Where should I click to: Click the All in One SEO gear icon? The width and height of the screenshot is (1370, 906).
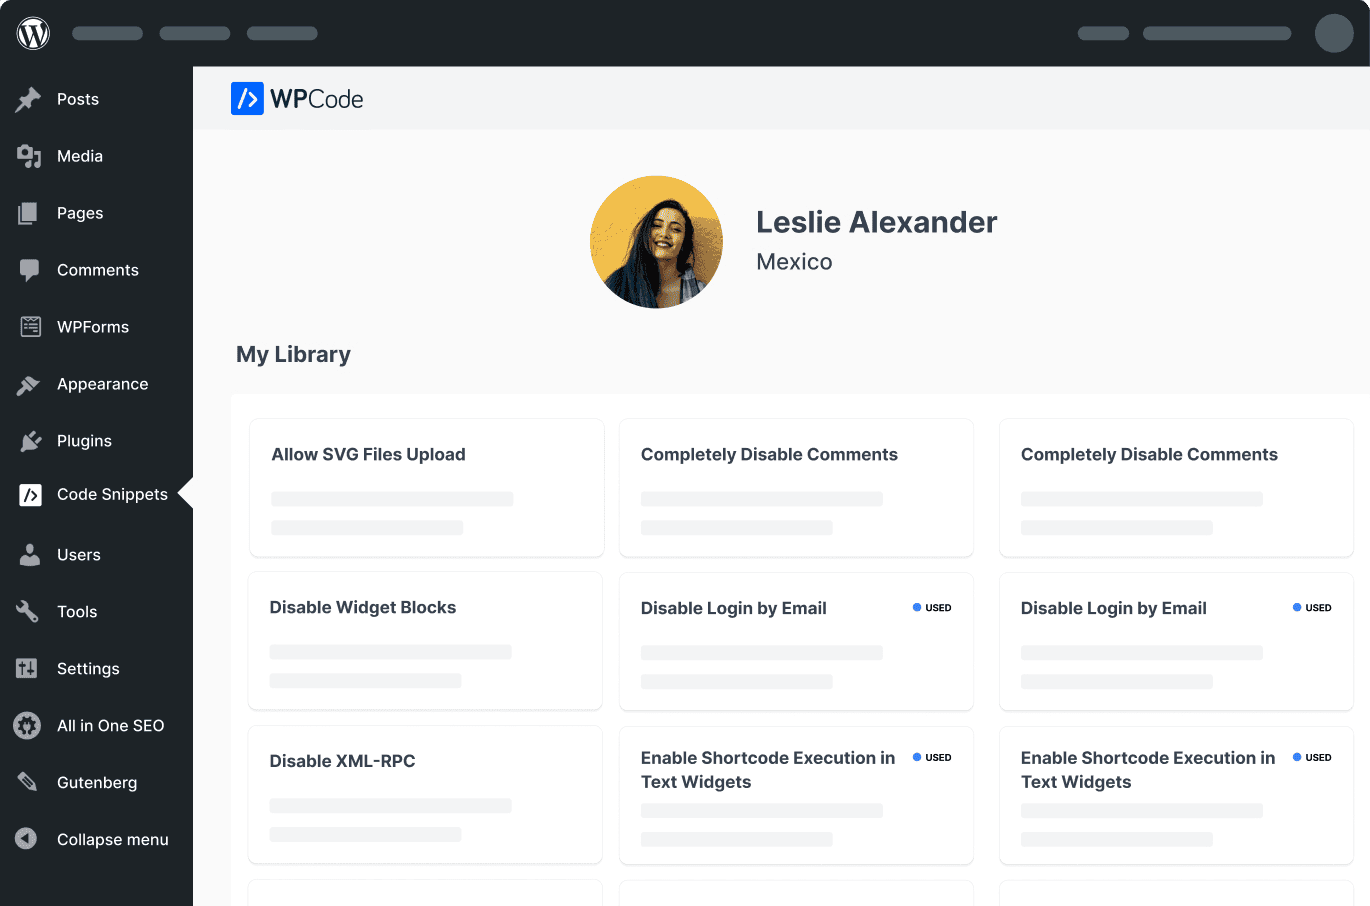click(x=27, y=726)
